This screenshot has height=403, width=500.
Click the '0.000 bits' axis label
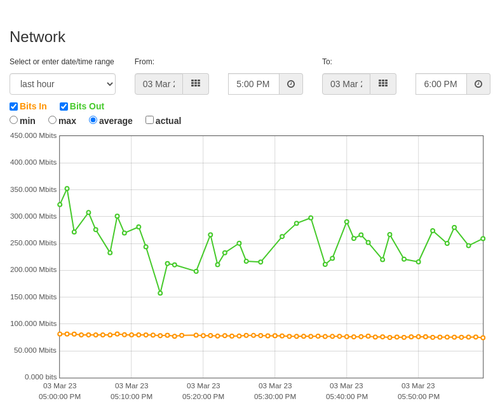tap(40, 377)
